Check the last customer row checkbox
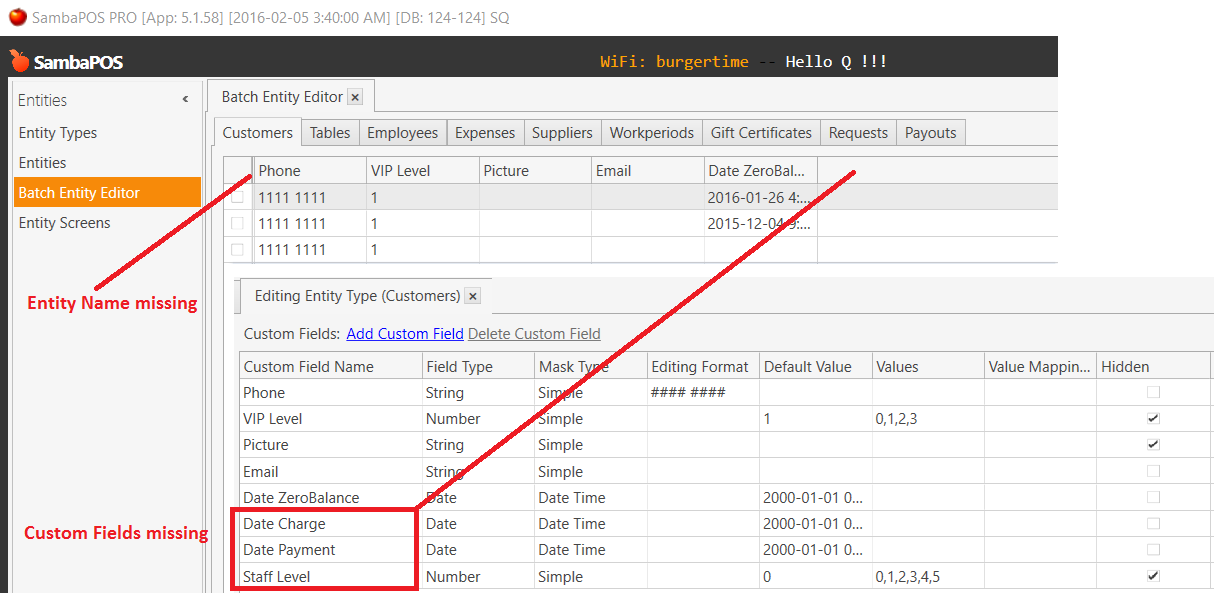1214x593 pixels. (x=237, y=250)
